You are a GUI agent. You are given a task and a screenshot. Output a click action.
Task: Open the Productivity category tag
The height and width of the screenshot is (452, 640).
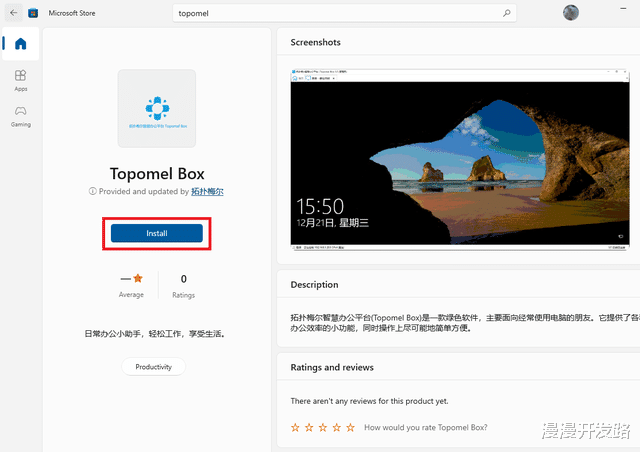pos(153,367)
